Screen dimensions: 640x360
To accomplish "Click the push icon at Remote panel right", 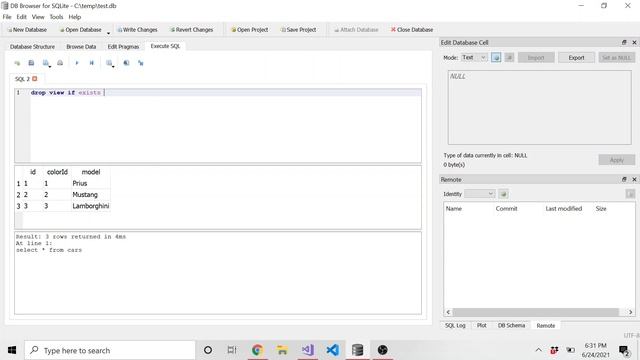I will click(x=630, y=194).
